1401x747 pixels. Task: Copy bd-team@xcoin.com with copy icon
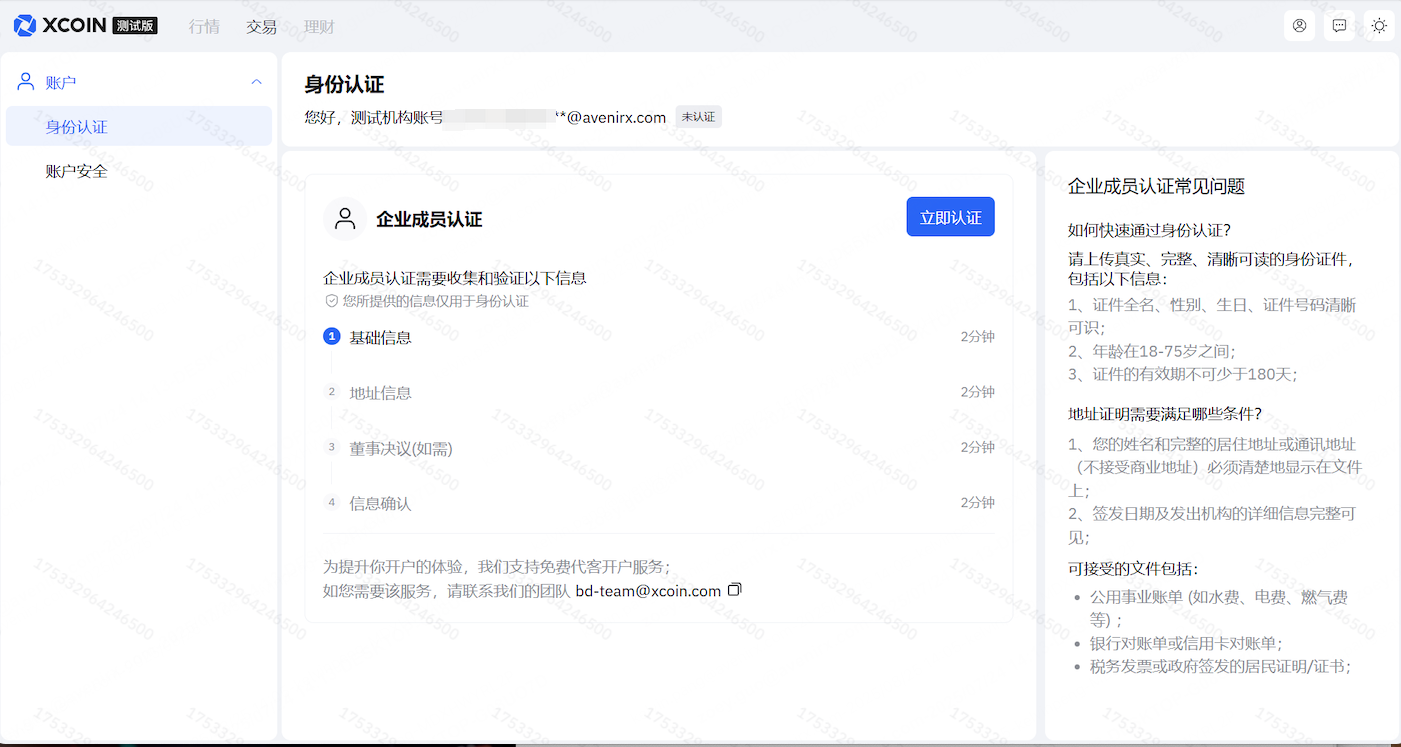(734, 590)
